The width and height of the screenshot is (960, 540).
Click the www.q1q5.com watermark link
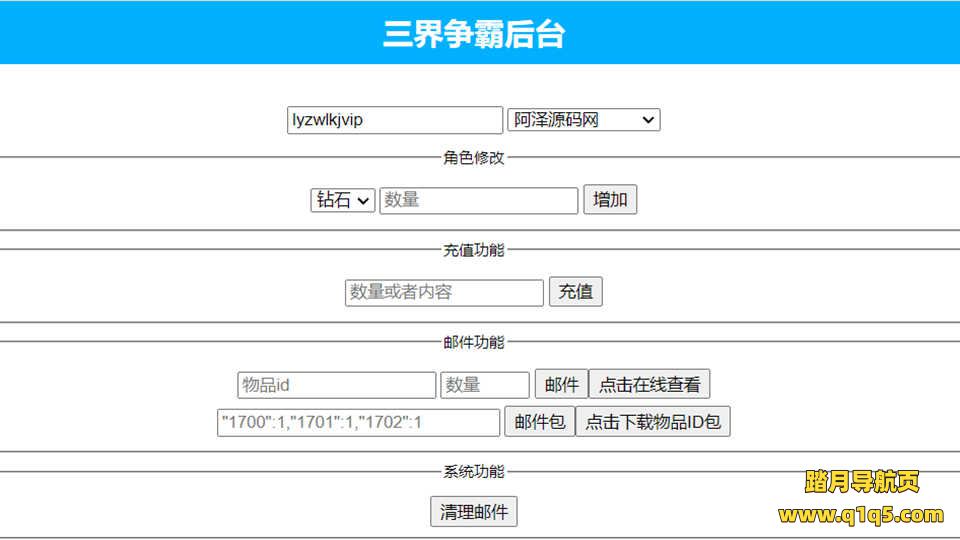[861, 515]
